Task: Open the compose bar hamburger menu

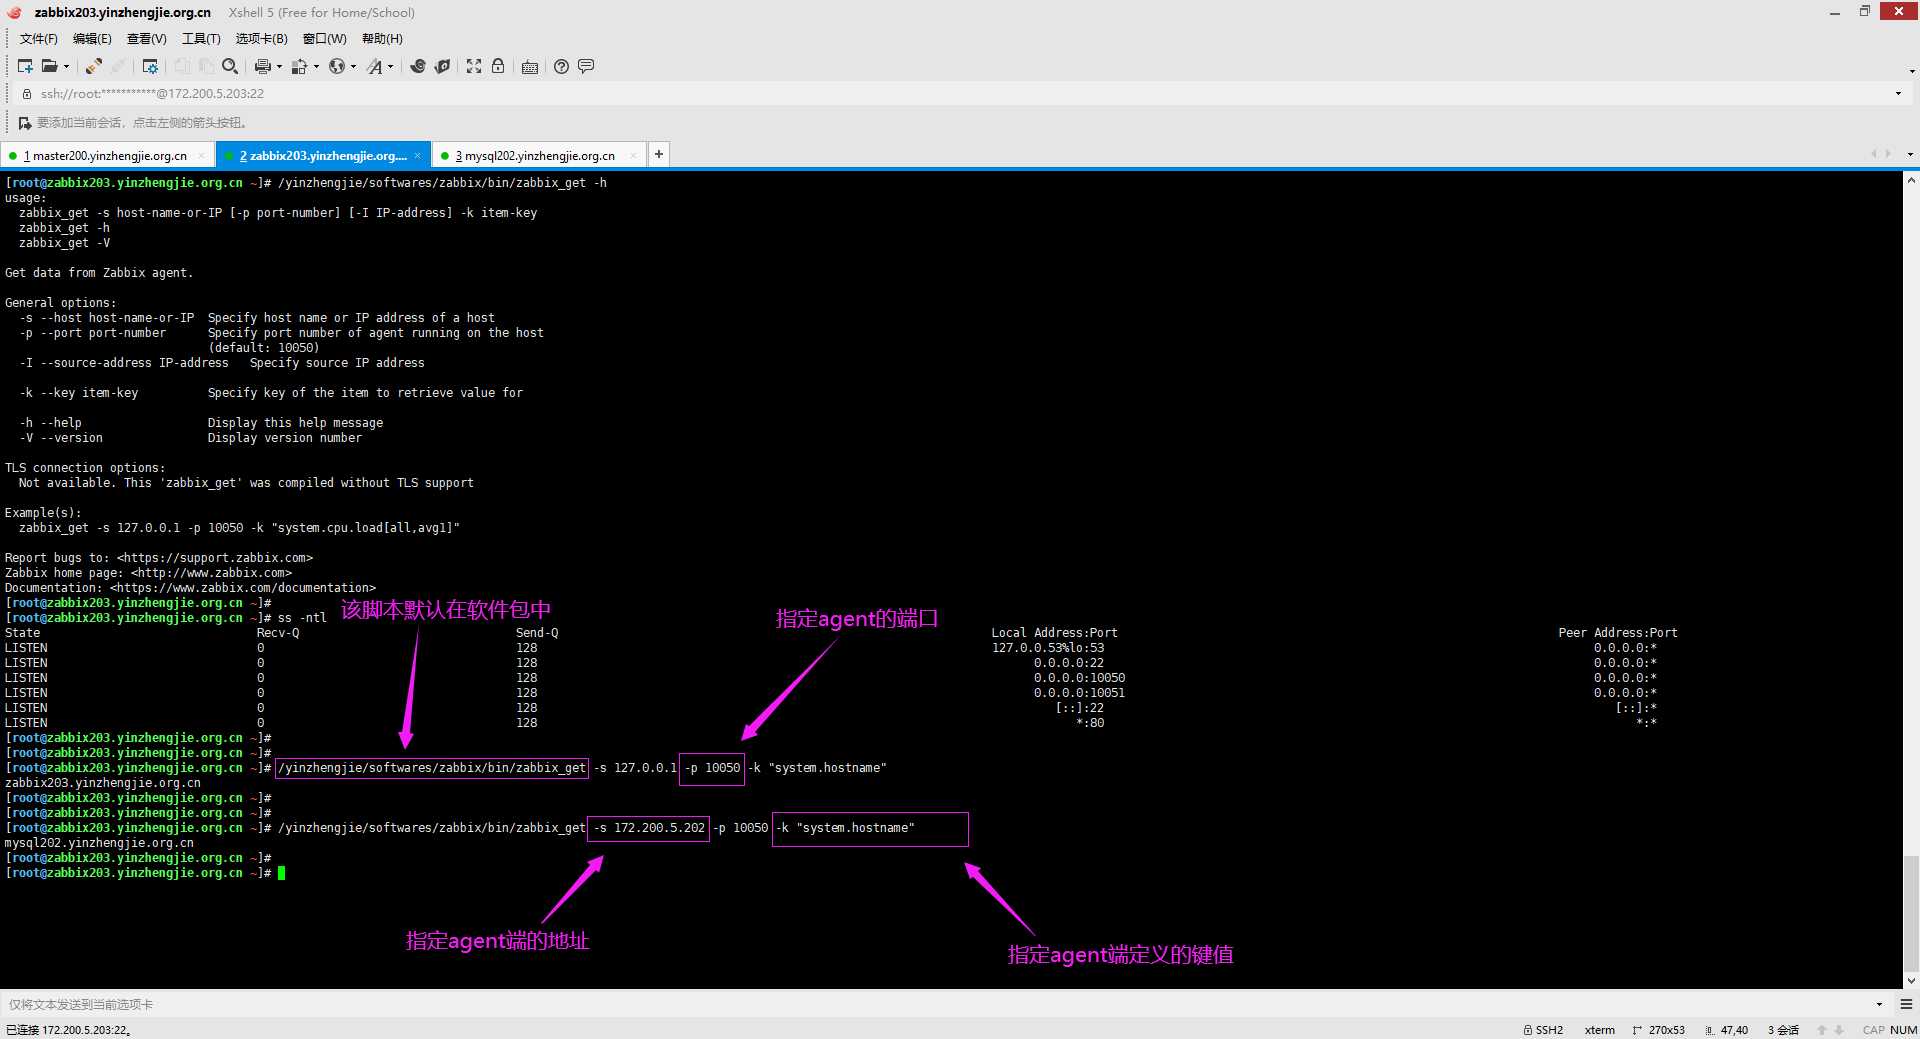Action: 1906,1004
